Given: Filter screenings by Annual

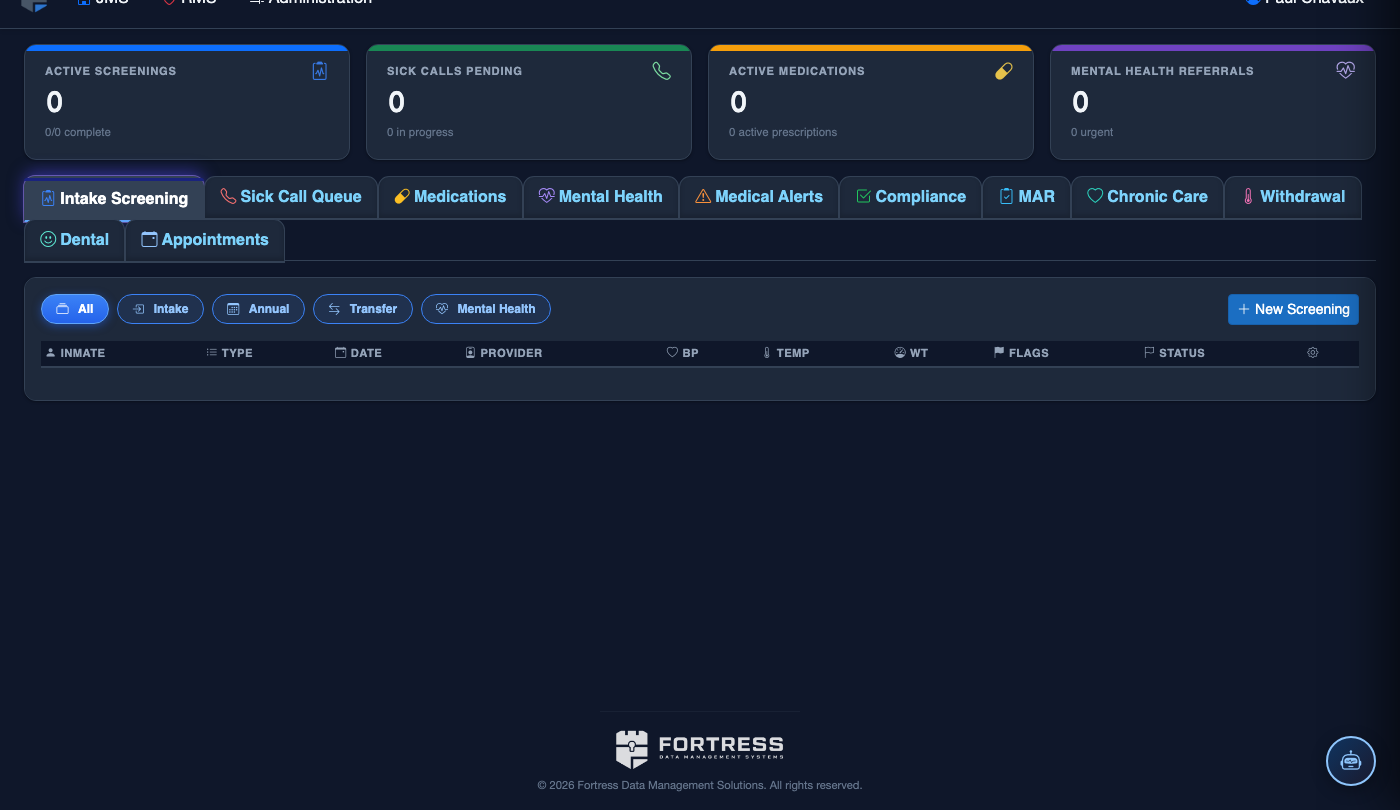Looking at the screenshot, I should point(258,309).
